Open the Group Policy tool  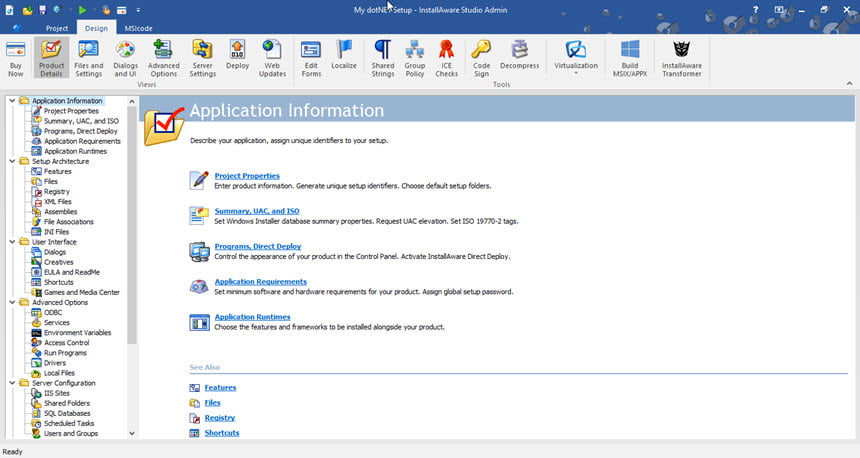point(415,58)
